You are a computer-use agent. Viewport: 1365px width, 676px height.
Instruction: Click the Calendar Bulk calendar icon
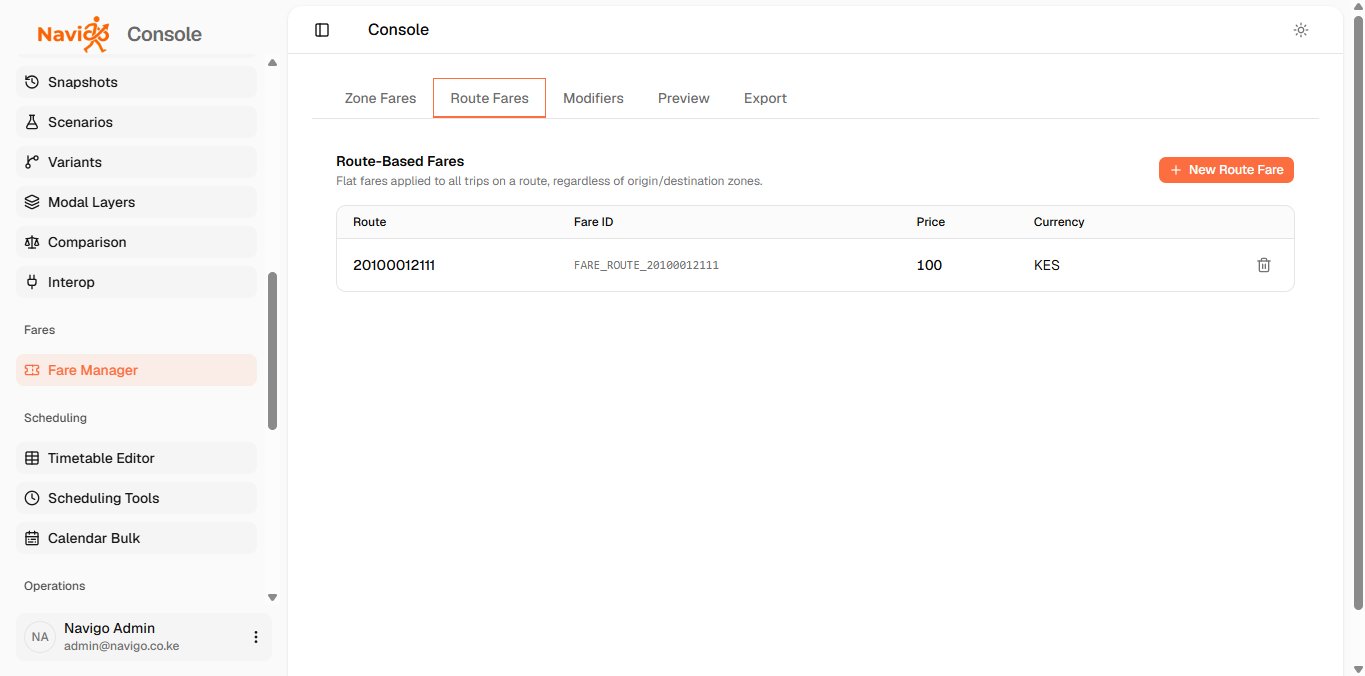(x=32, y=538)
